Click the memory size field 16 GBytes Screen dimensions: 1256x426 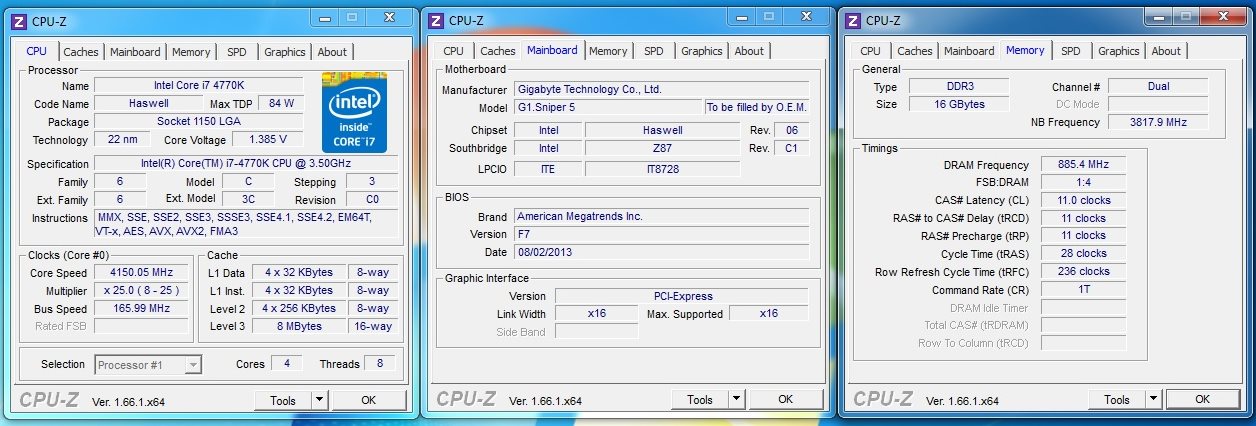[959, 104]
